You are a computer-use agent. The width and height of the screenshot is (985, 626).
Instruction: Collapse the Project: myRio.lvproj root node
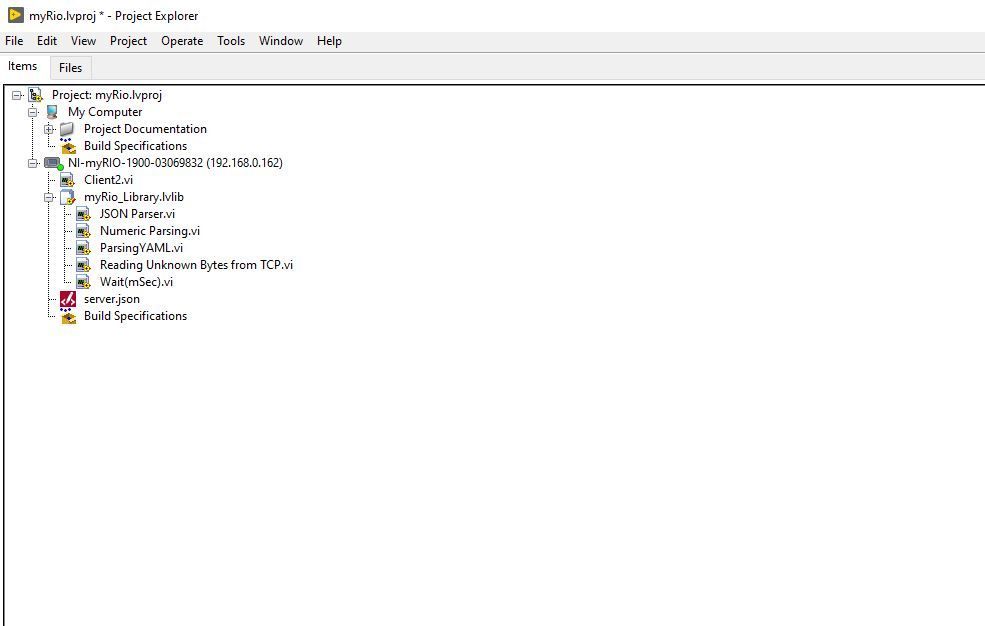point(17,95)
